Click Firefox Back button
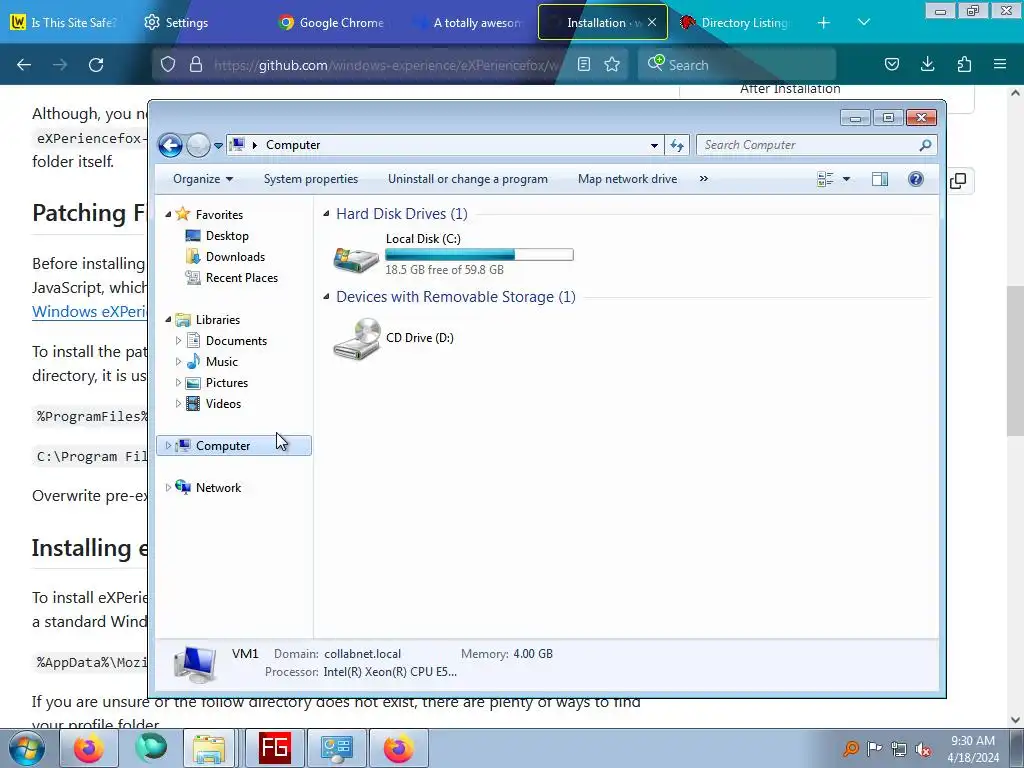The image size is (1024, 768). click(x=24, y=65)
